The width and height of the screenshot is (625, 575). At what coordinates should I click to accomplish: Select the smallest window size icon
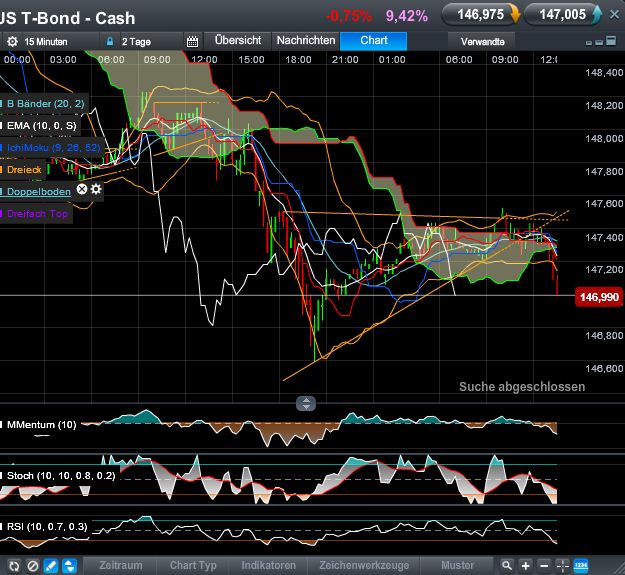pos(589,42)
